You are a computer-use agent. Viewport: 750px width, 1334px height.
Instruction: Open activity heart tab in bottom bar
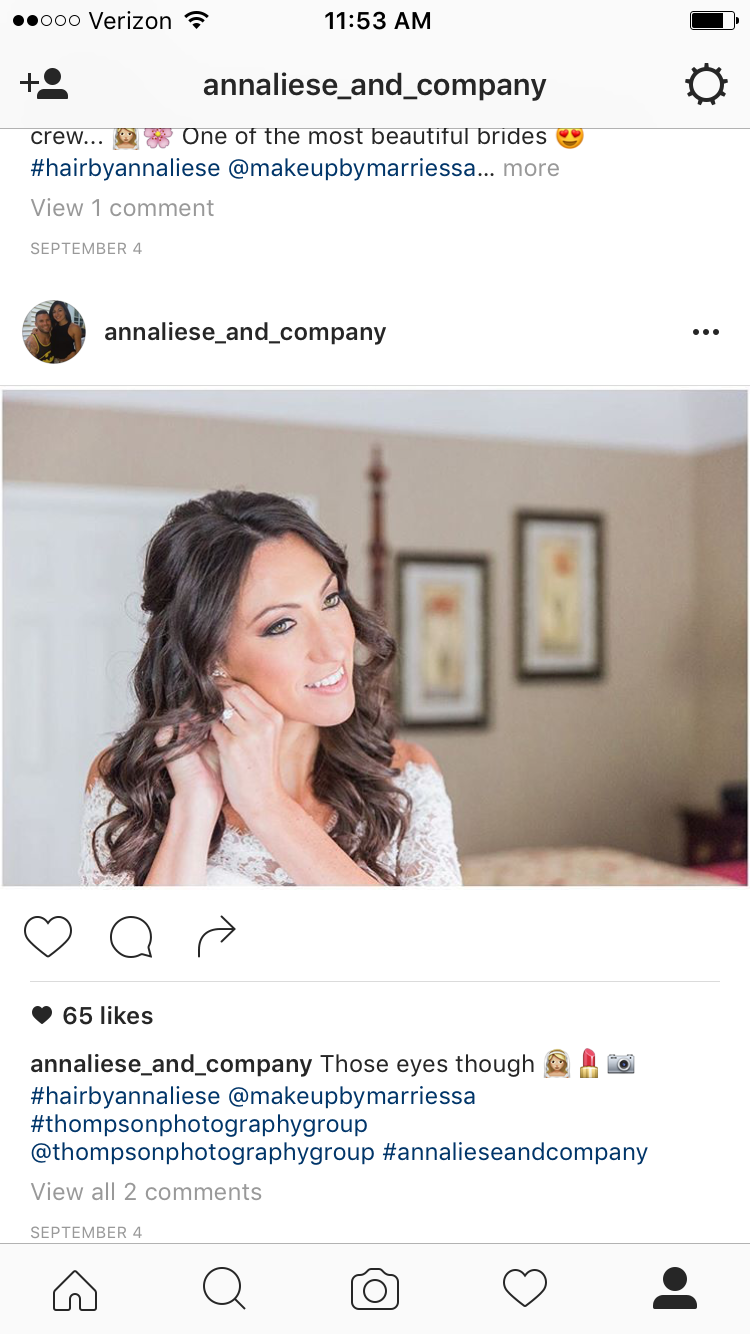(x=525, y=1289)
